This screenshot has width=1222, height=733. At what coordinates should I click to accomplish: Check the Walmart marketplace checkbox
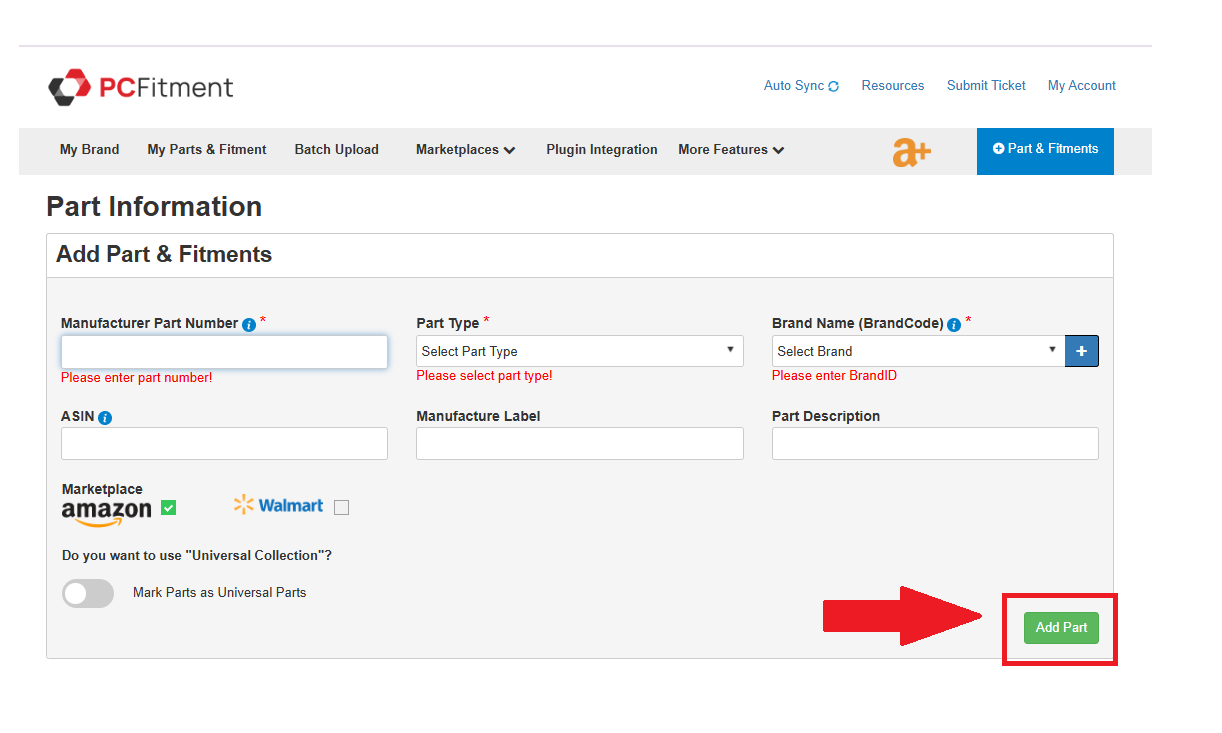342,508
